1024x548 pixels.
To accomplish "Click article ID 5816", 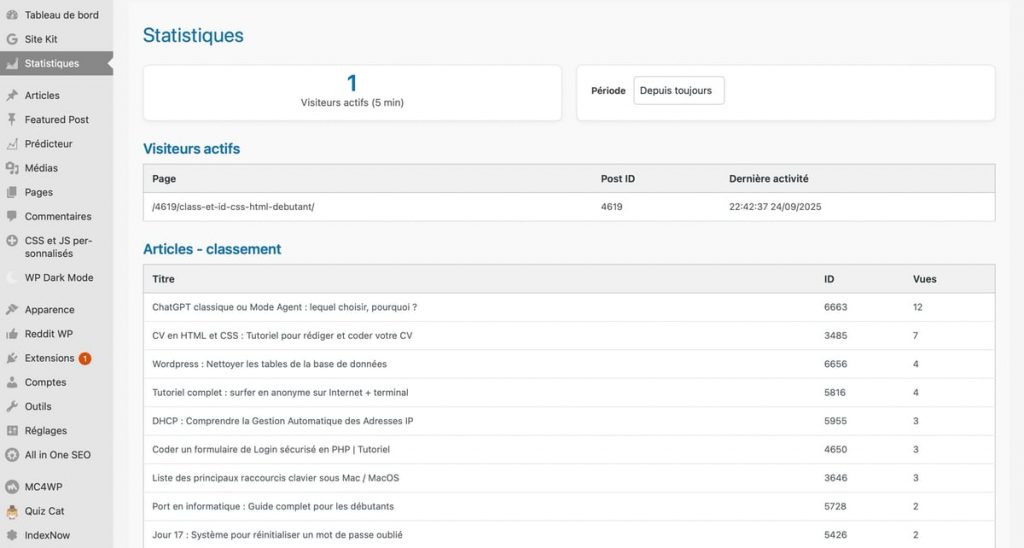I will pyautogui.click(x=835, y=393).
